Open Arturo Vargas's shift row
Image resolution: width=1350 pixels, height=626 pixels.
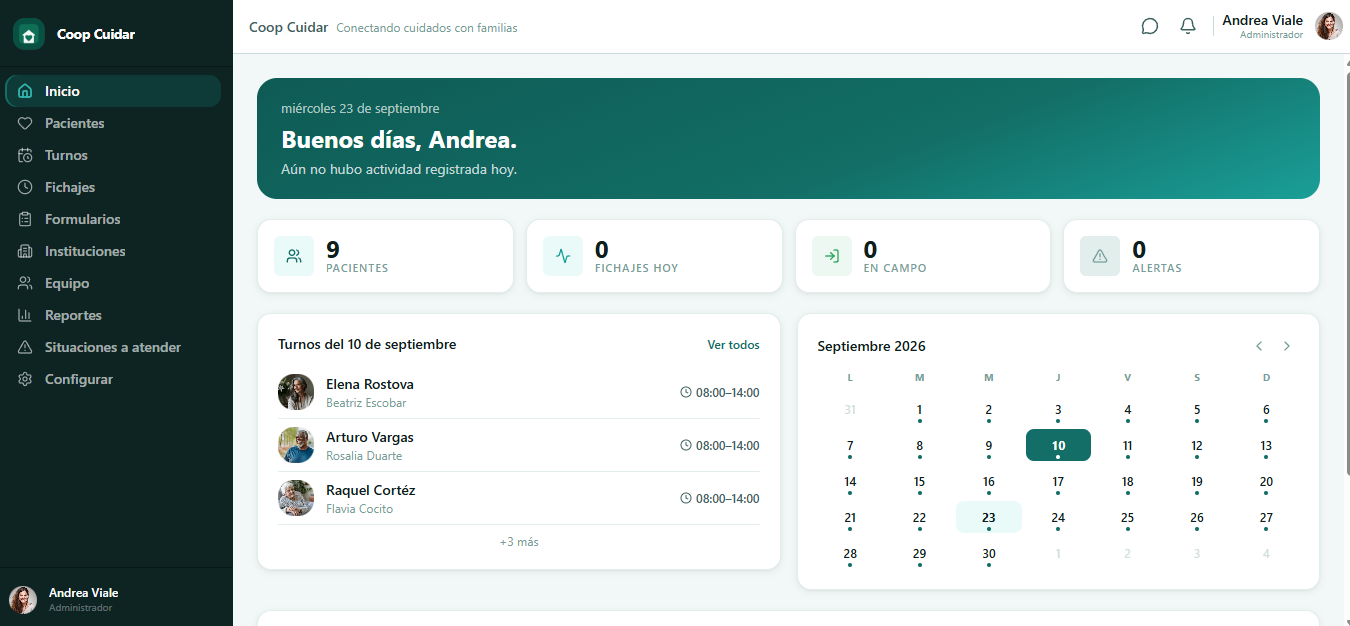519,445
